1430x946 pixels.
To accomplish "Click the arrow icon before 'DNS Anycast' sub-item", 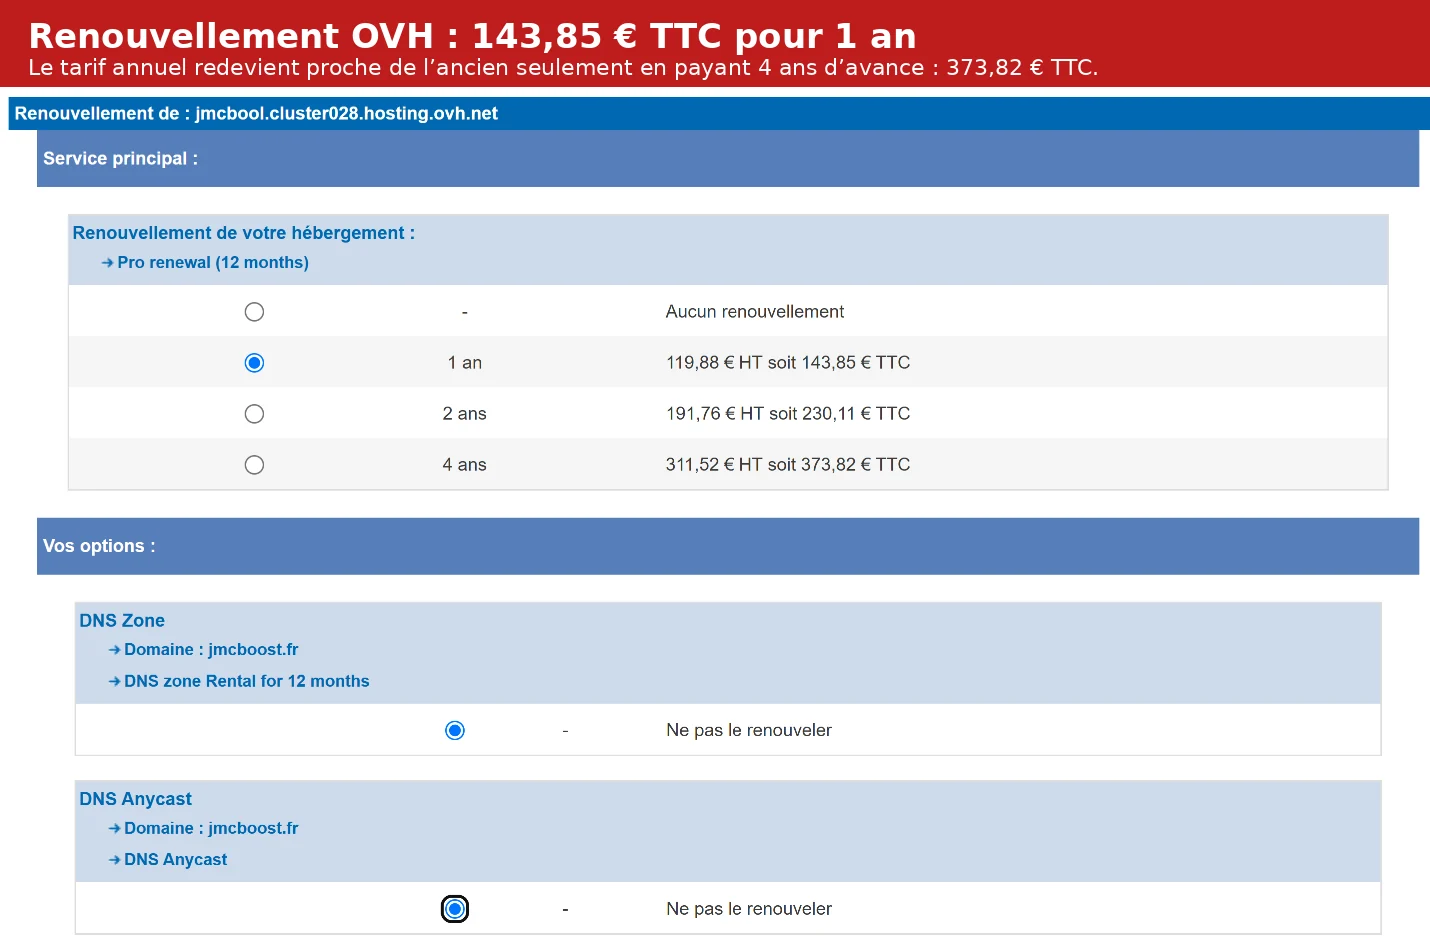I will click(114, 860).
